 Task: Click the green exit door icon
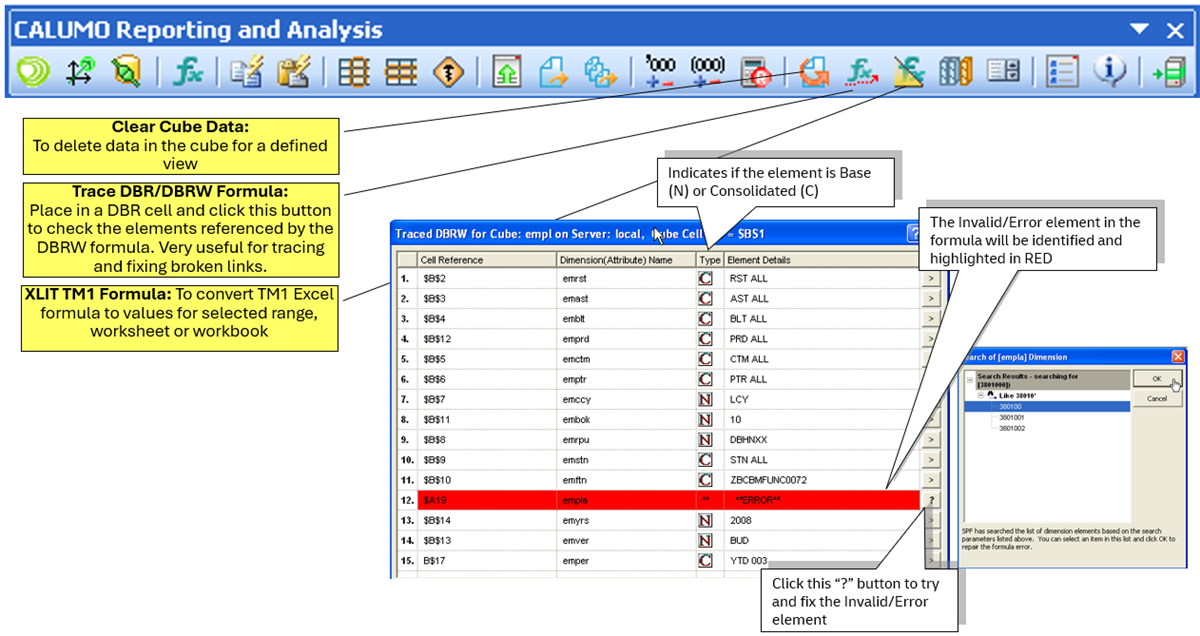1168,71
